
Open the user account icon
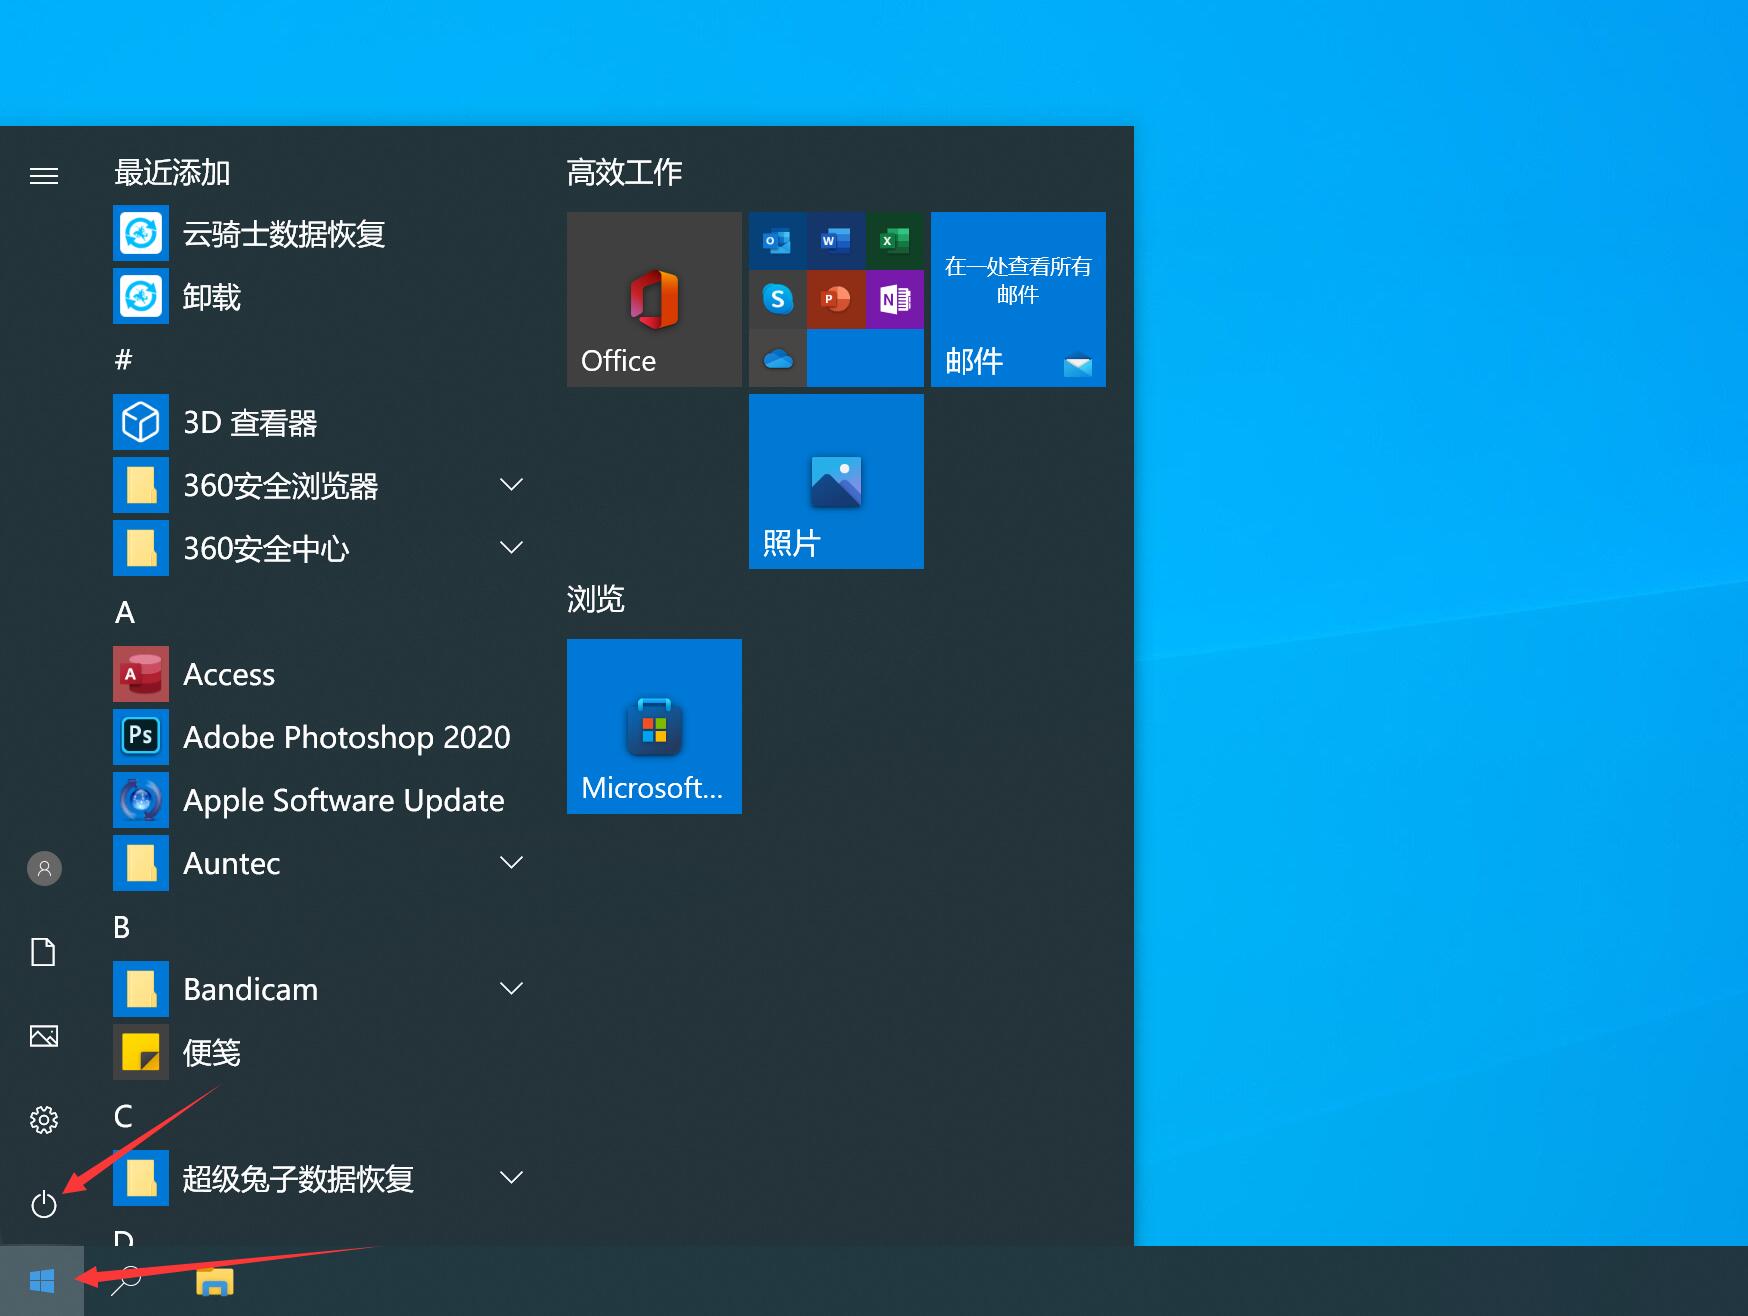tap(44, 868)
